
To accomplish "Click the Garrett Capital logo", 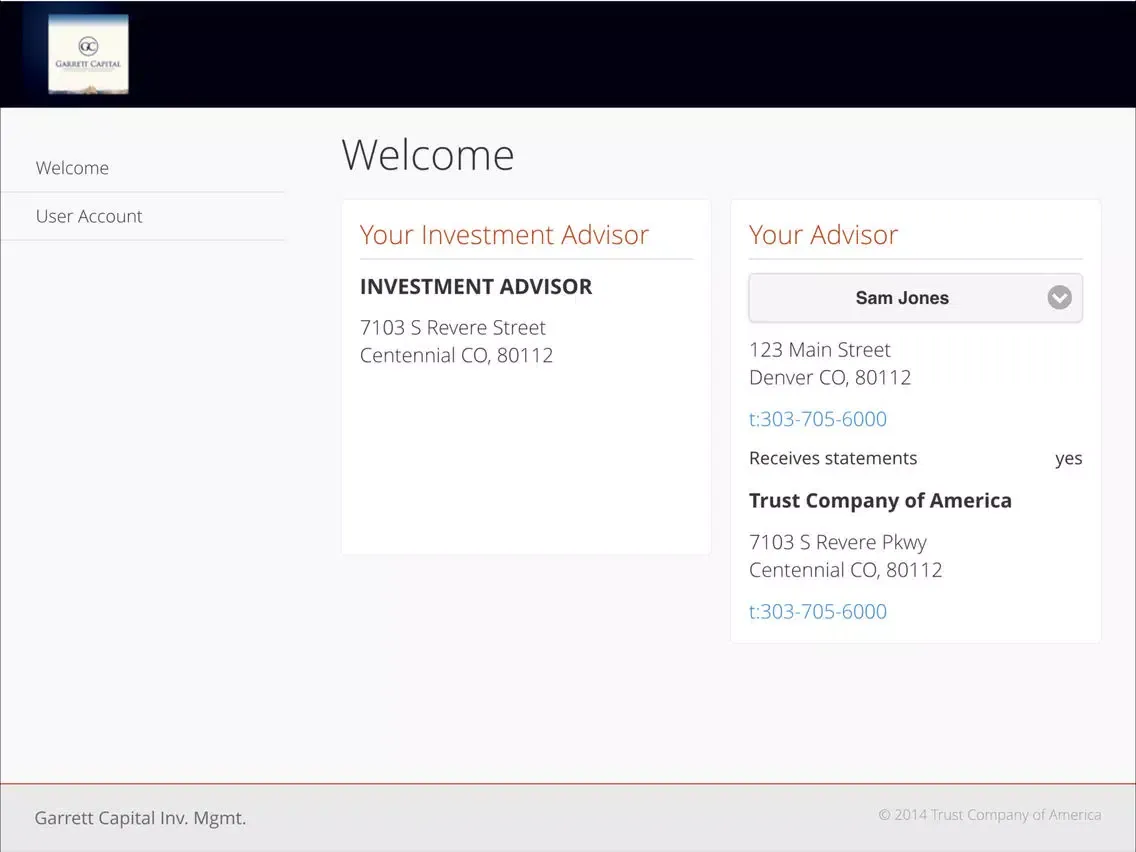I will pyautogui.click(x=88, y=54).
